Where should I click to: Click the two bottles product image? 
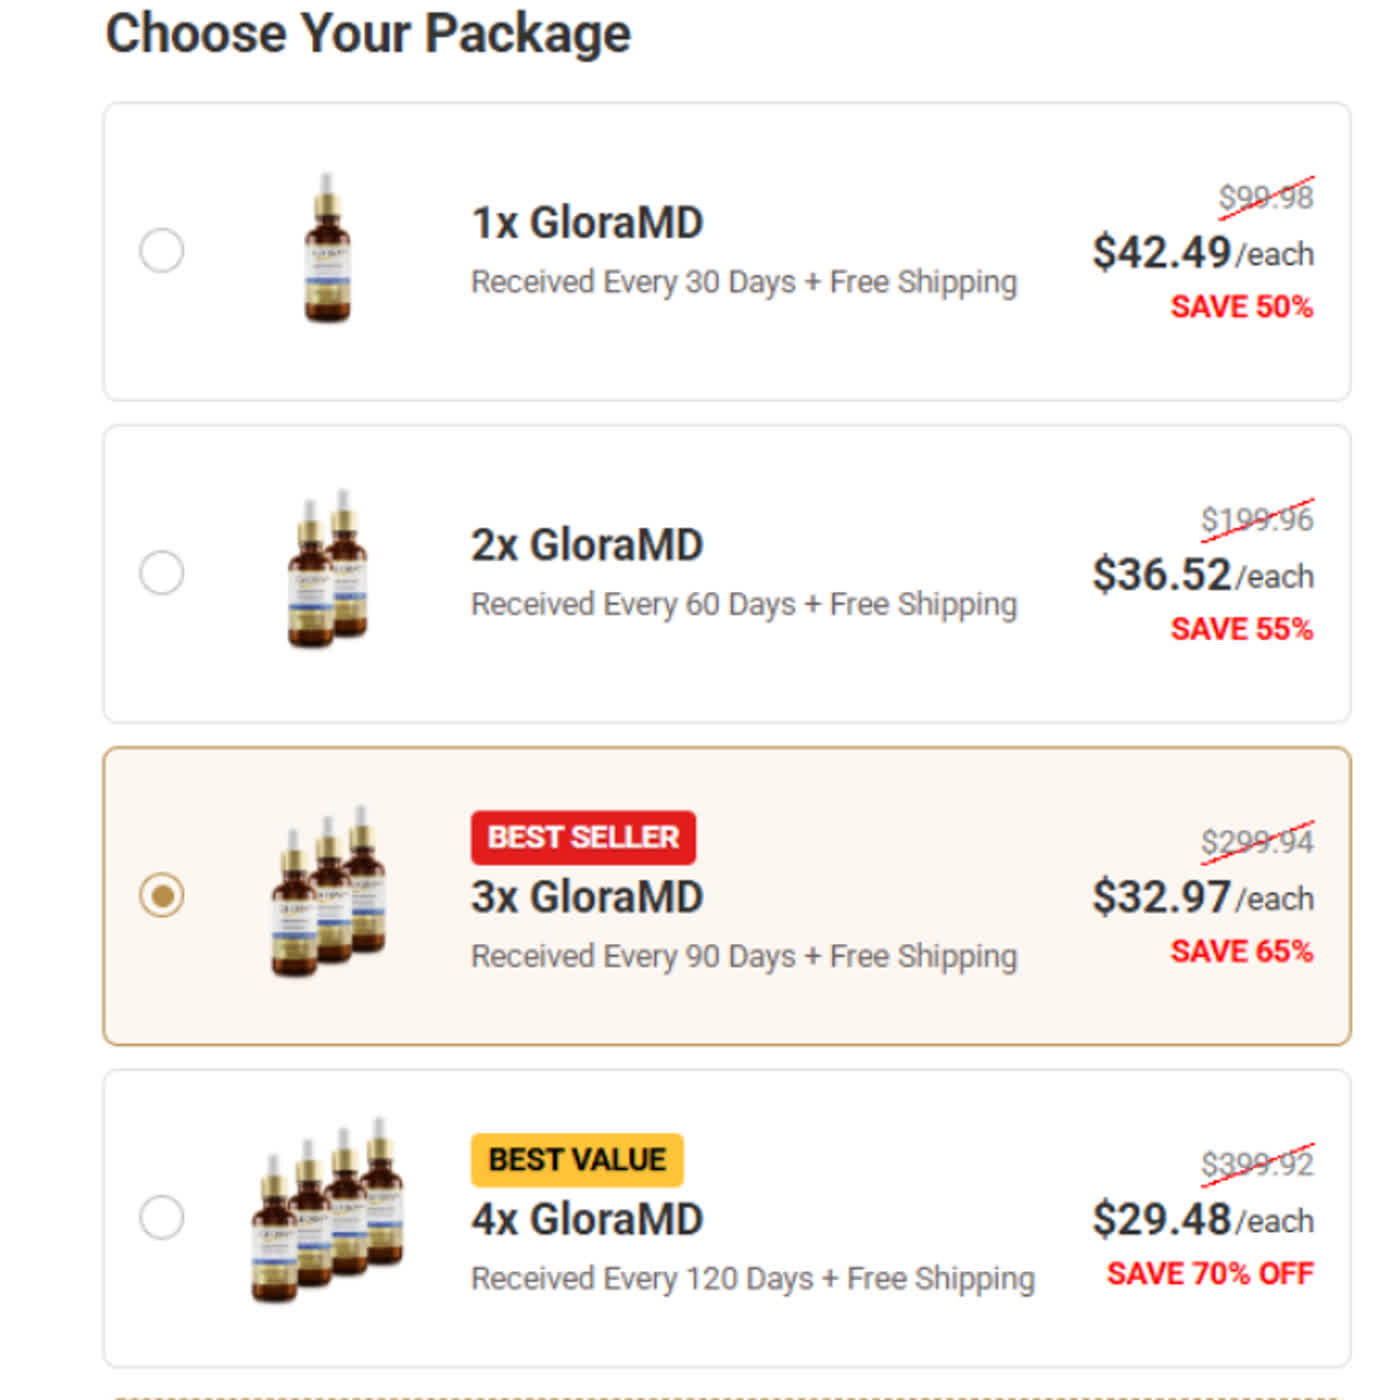328,570
